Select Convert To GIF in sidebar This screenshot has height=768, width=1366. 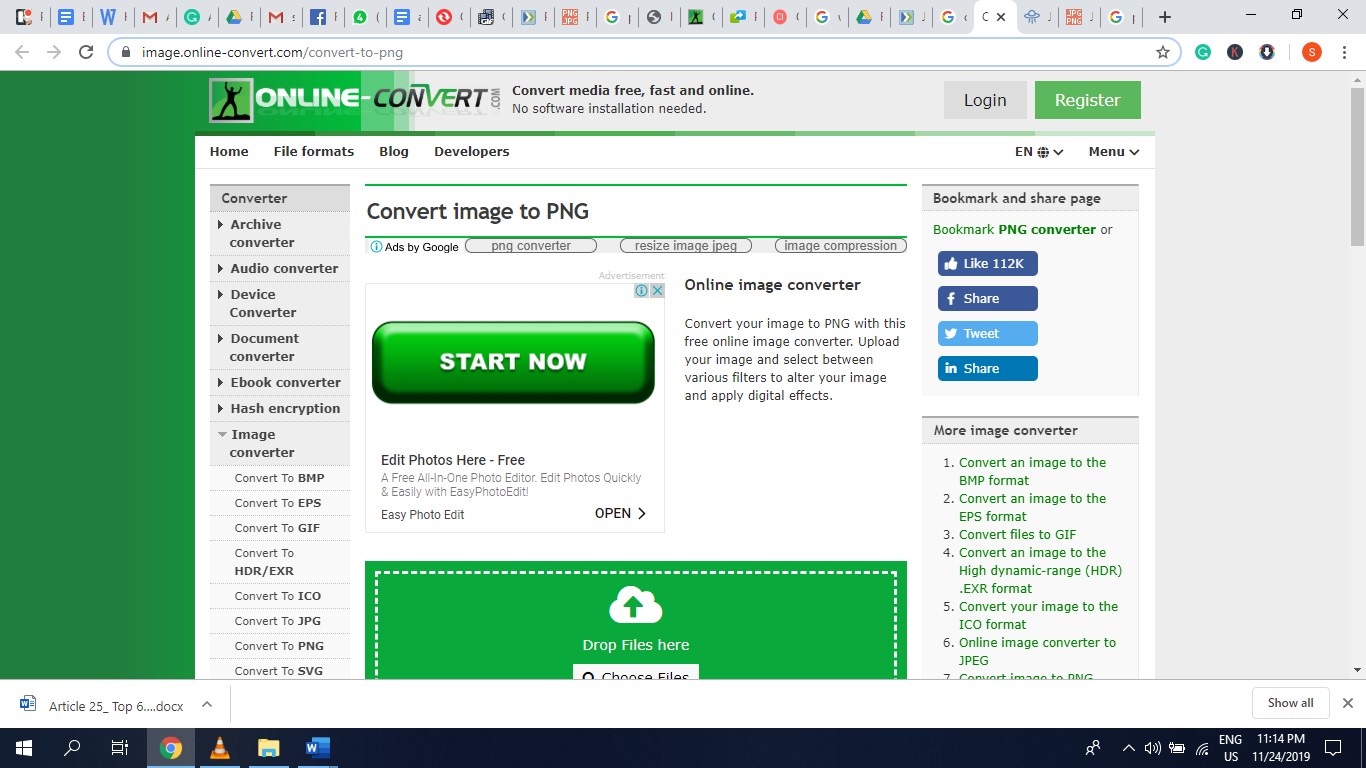(279, 528)
